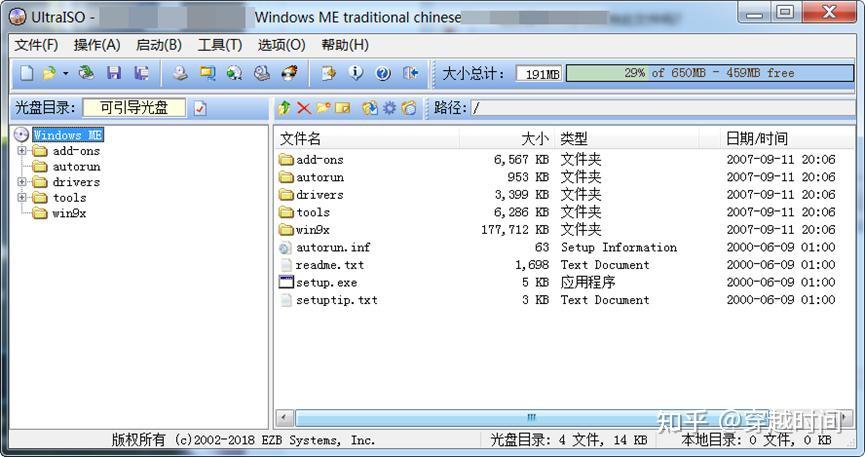The height and width of the screenshot is (457, 865).
Task: Click the left scroll arrow of file list
Action: pos(284,417)
